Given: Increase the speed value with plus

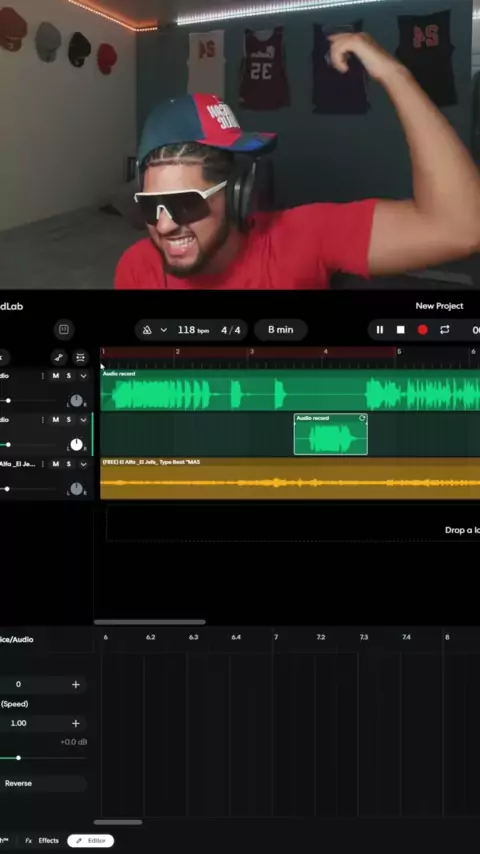Looking at the screenshot, I should click(x=76, y=723).
